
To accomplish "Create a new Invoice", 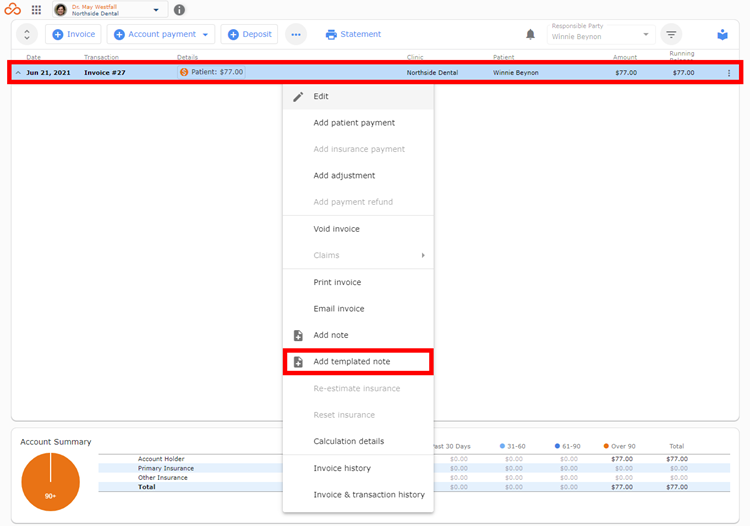I will point(73,34).
